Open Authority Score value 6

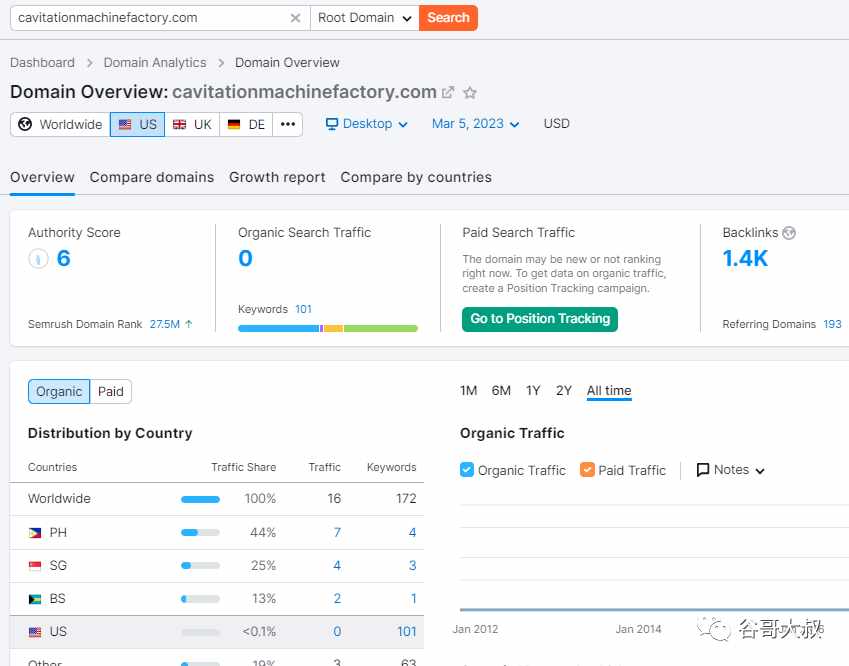63,258
